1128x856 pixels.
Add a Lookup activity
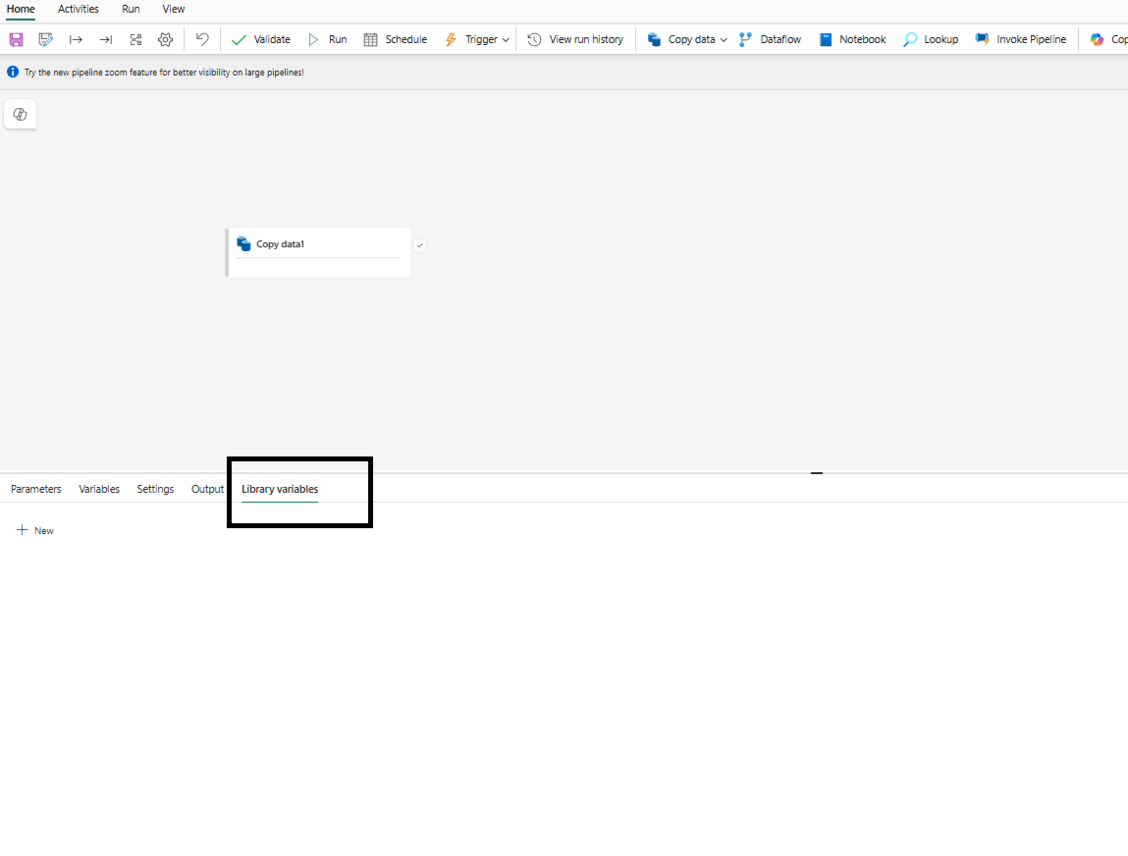click(931, 40)
